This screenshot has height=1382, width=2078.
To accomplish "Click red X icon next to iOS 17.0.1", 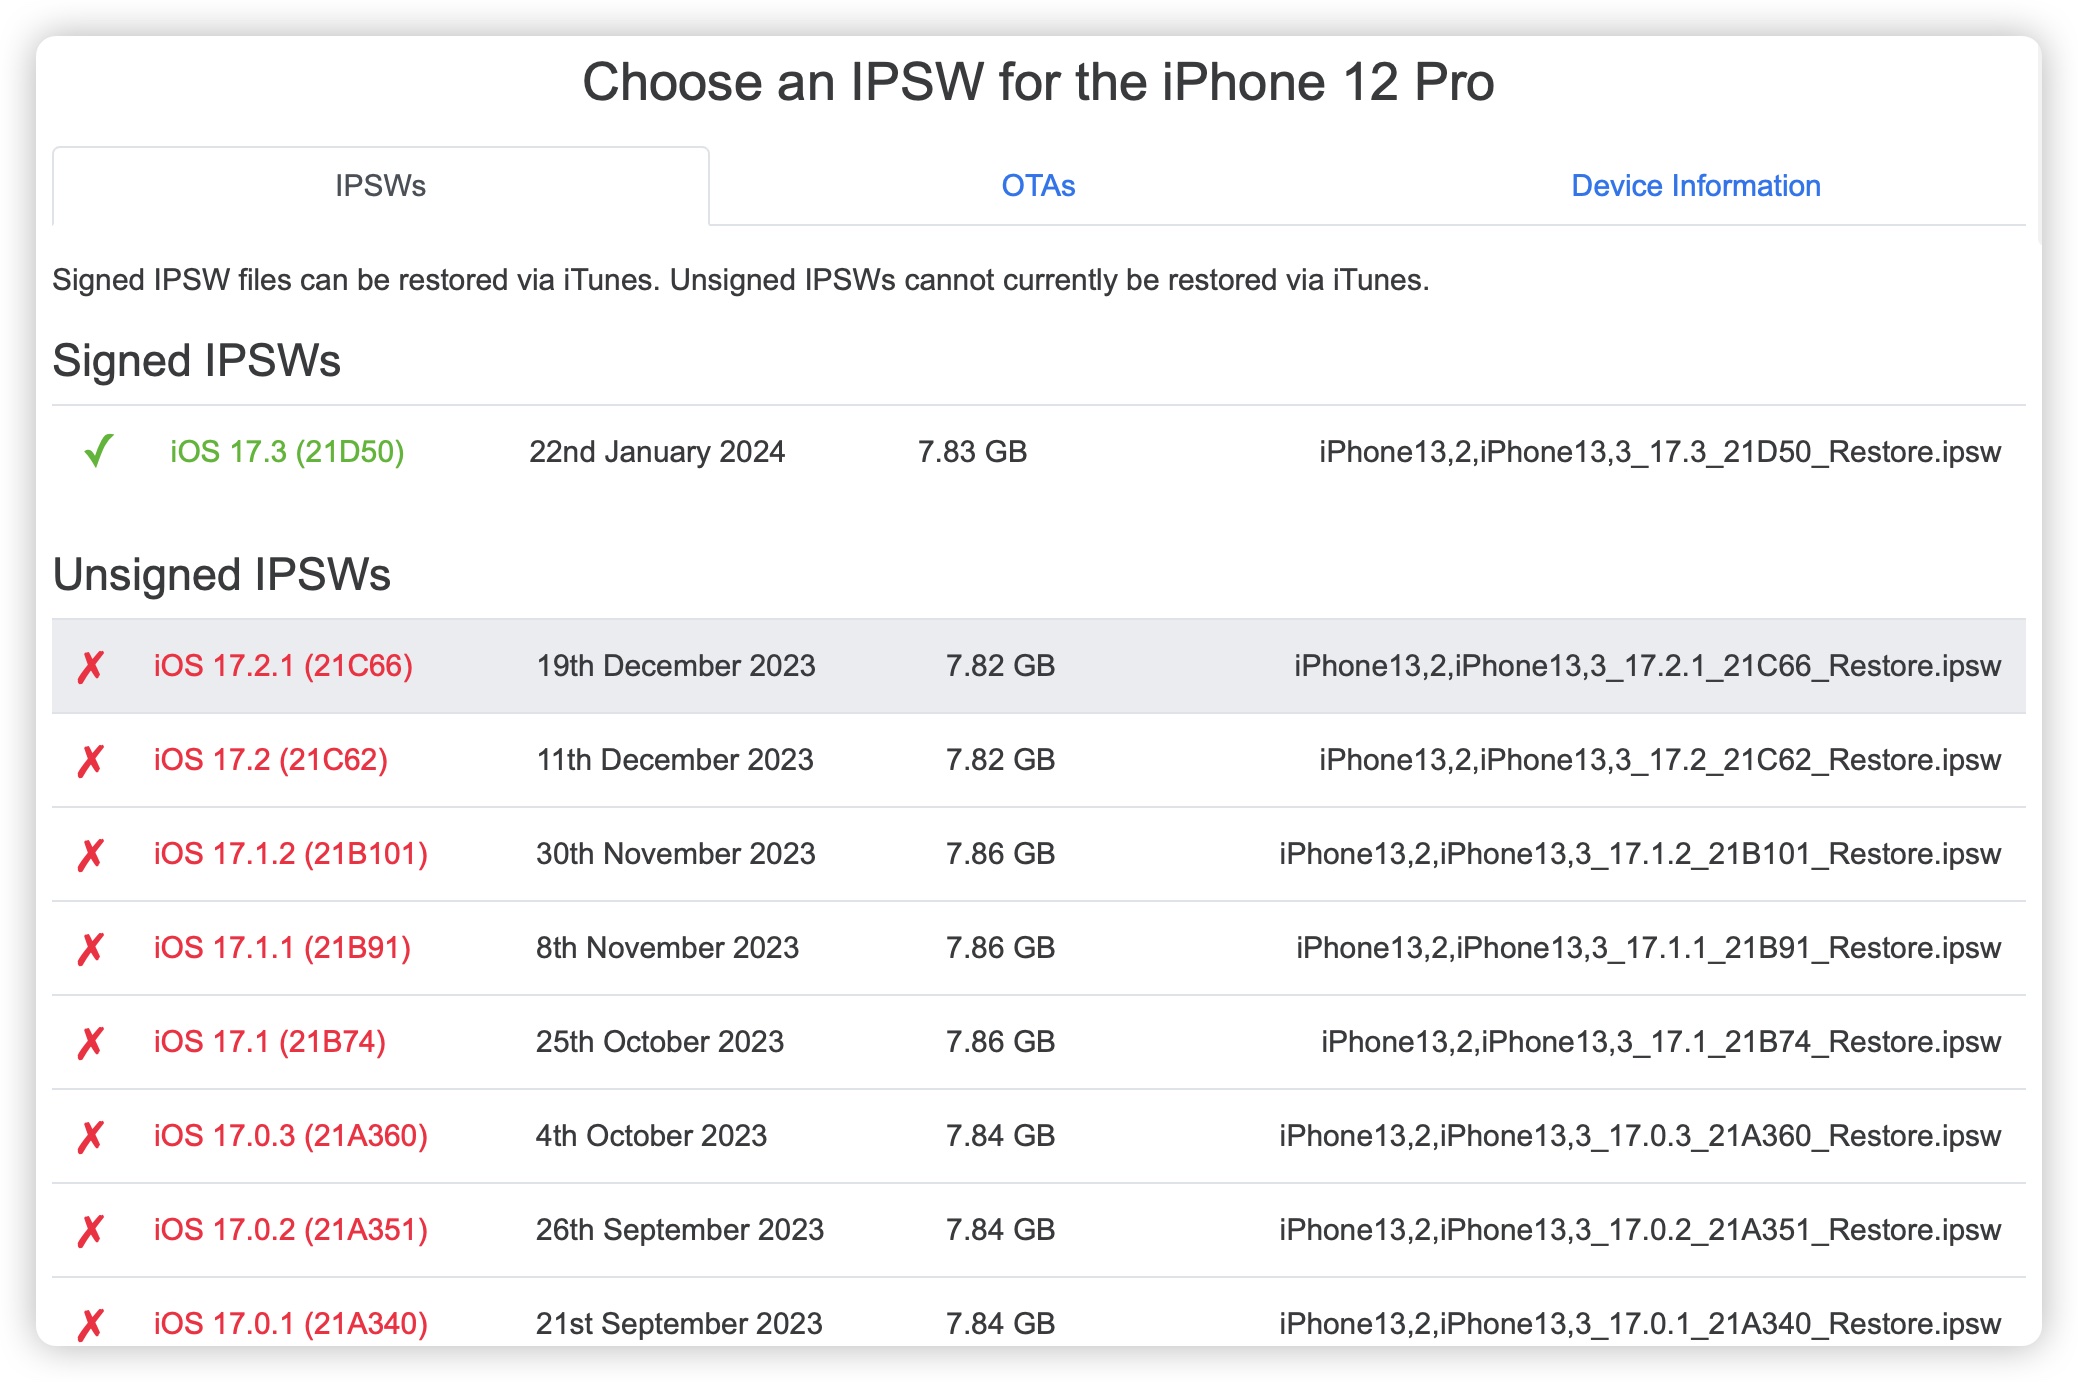I will pos(91,1324).
